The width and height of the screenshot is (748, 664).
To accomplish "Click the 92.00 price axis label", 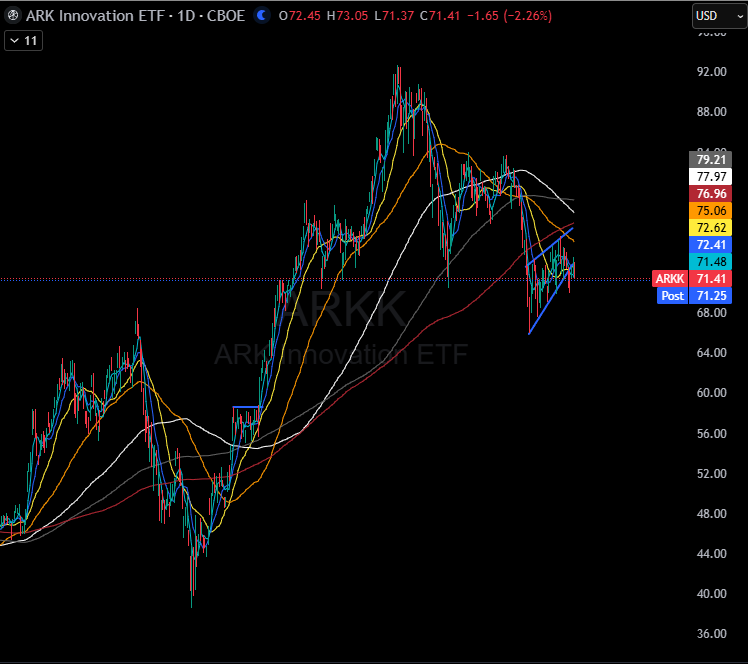I will click(711, 72).
